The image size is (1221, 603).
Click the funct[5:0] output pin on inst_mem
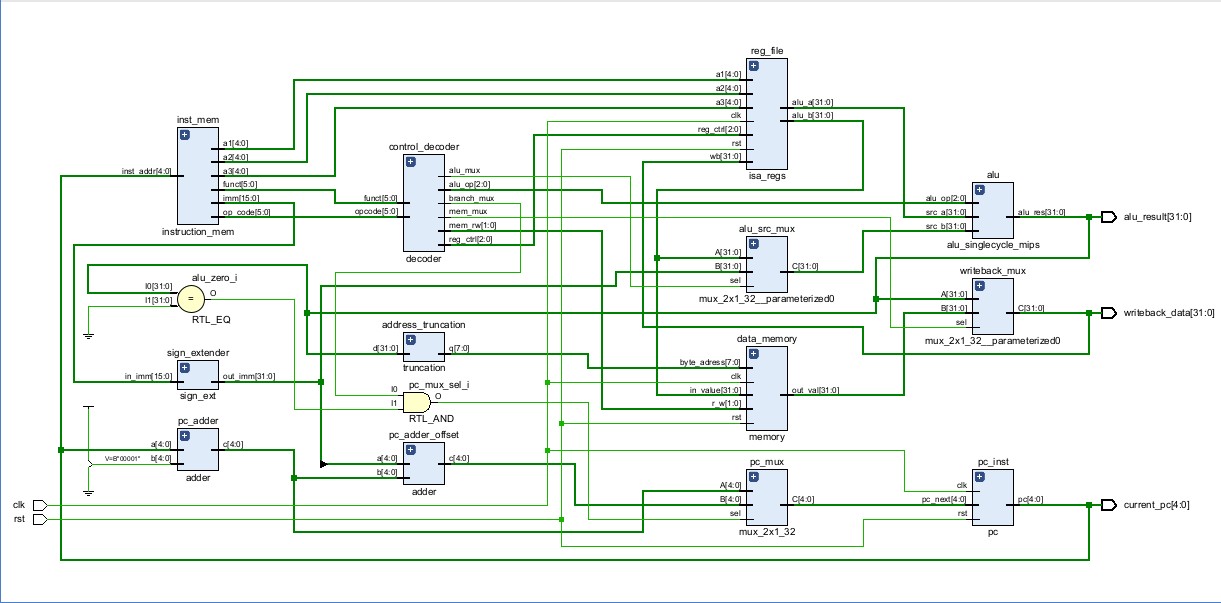click(240, 184)
